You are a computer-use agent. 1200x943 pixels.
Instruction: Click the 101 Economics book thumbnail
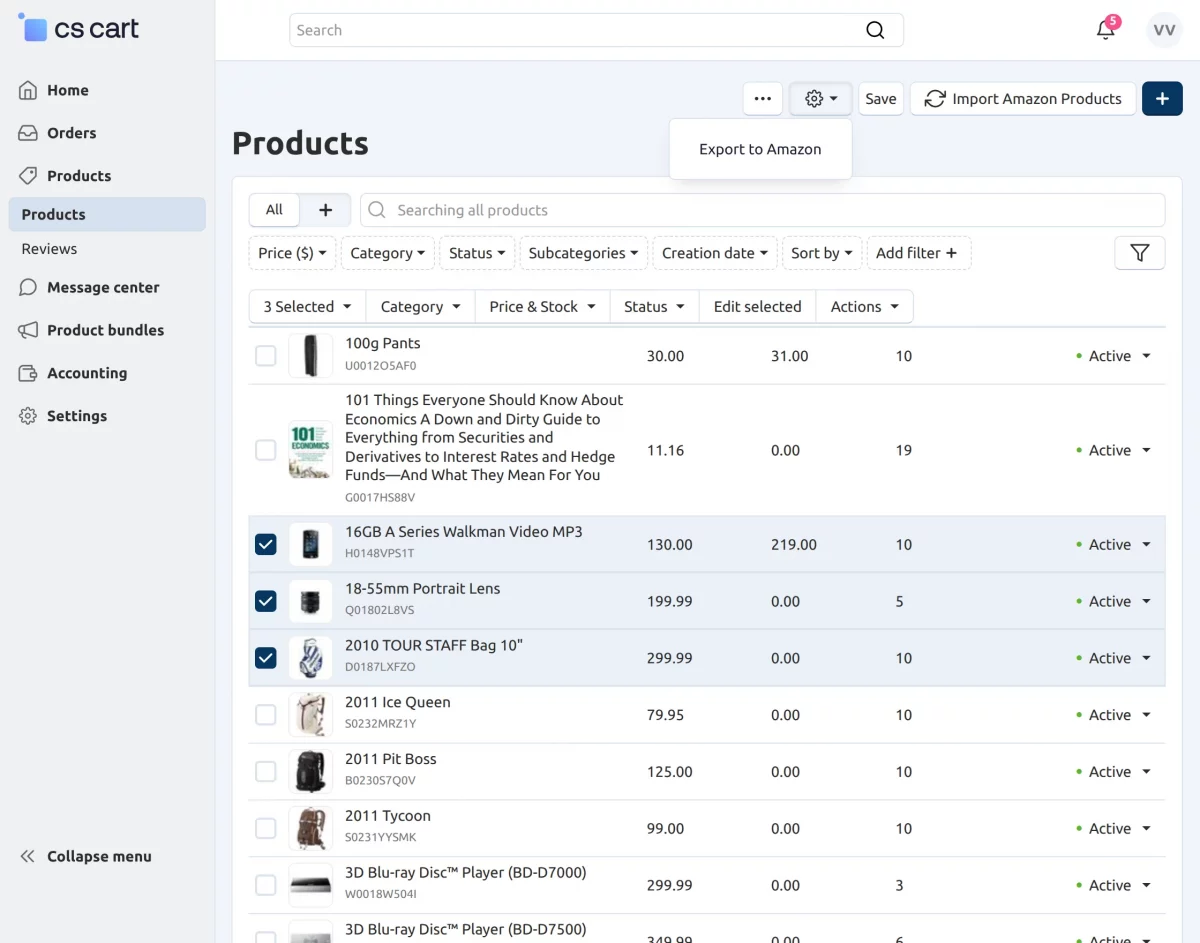(x=310, y=450)
